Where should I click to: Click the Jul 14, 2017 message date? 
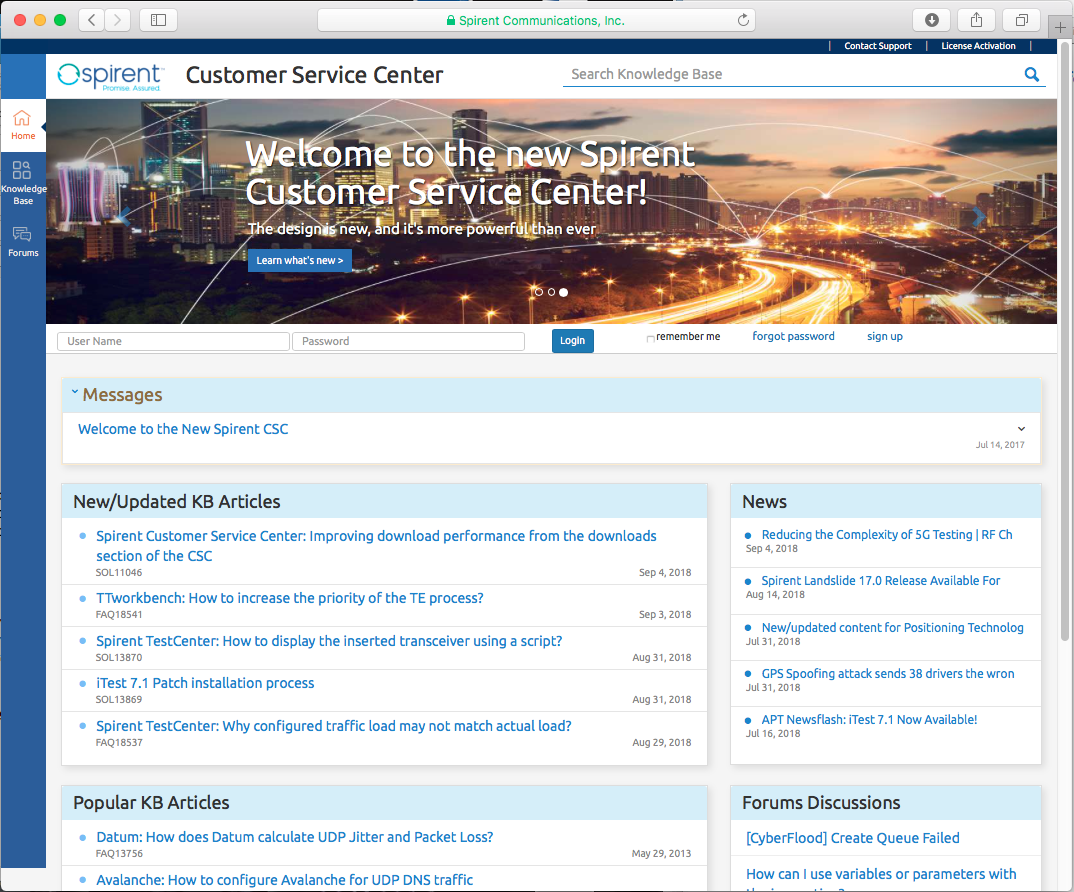coord(1000,445)
